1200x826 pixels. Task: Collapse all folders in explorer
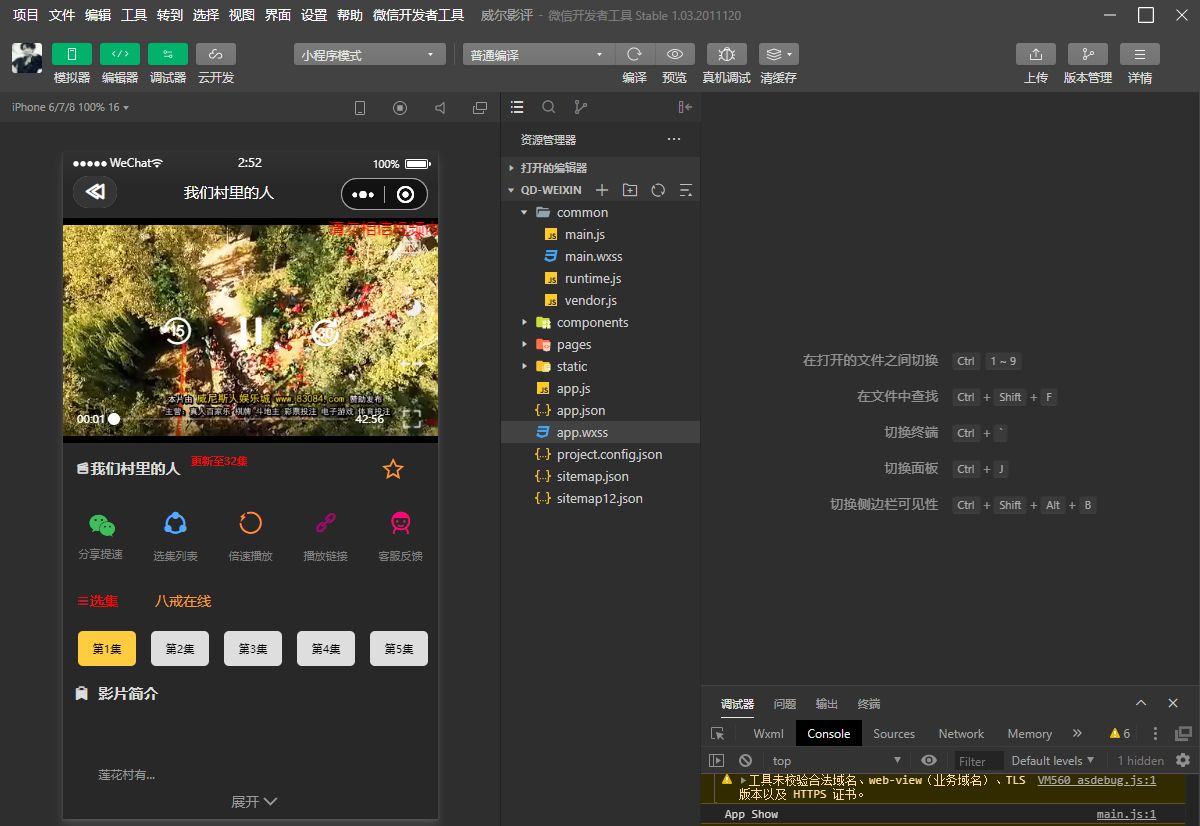[x=686, y=190]
